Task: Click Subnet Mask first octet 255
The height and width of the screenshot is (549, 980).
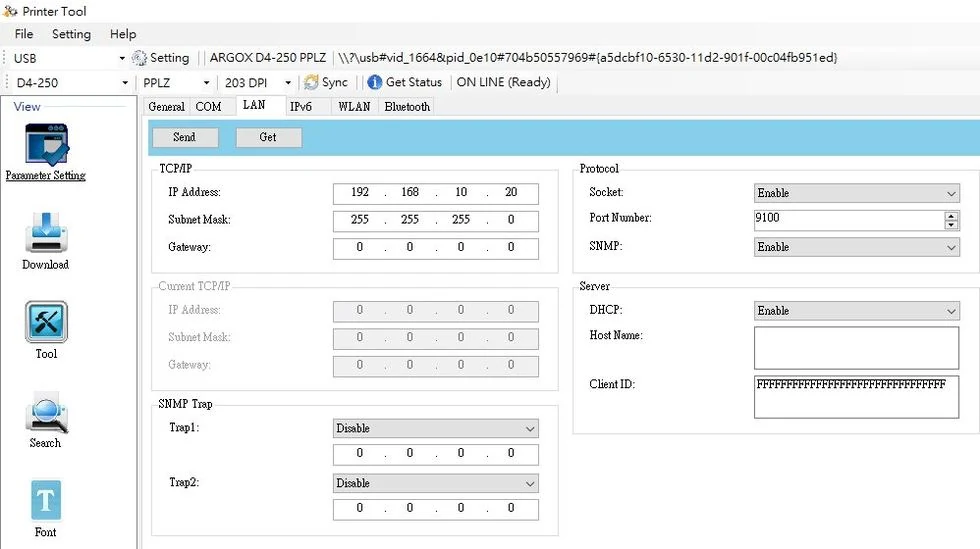Action: [x=360, y=220]
